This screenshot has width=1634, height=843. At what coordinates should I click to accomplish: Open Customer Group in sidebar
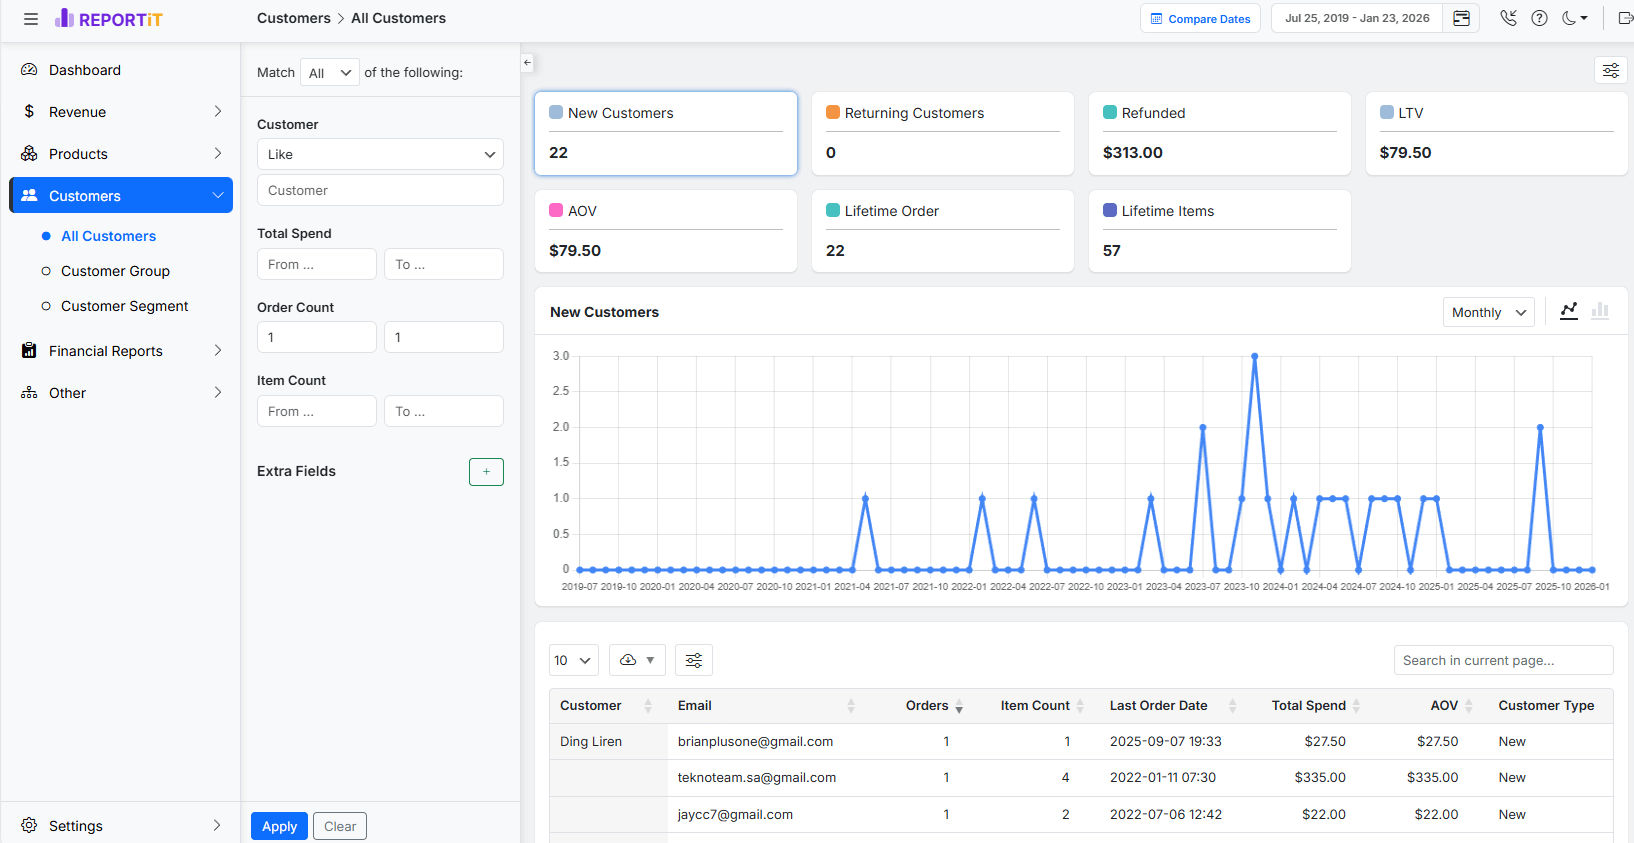[x=115, y=271]
